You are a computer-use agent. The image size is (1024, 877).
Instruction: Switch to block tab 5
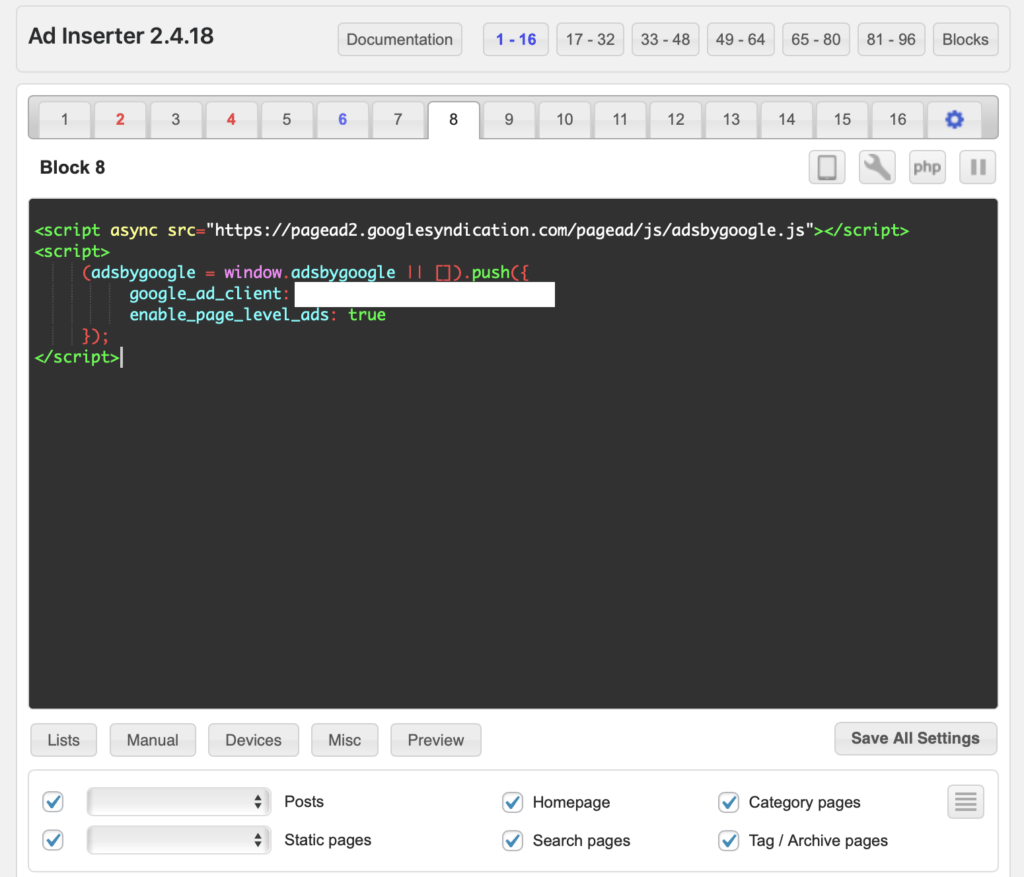coord(287,120)
